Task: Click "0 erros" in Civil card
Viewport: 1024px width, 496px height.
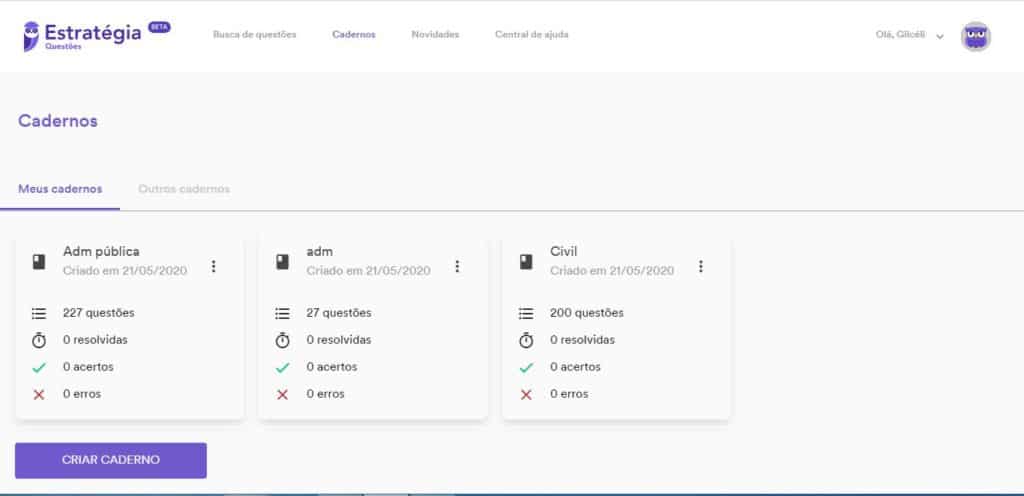Action: click(569, 394)
